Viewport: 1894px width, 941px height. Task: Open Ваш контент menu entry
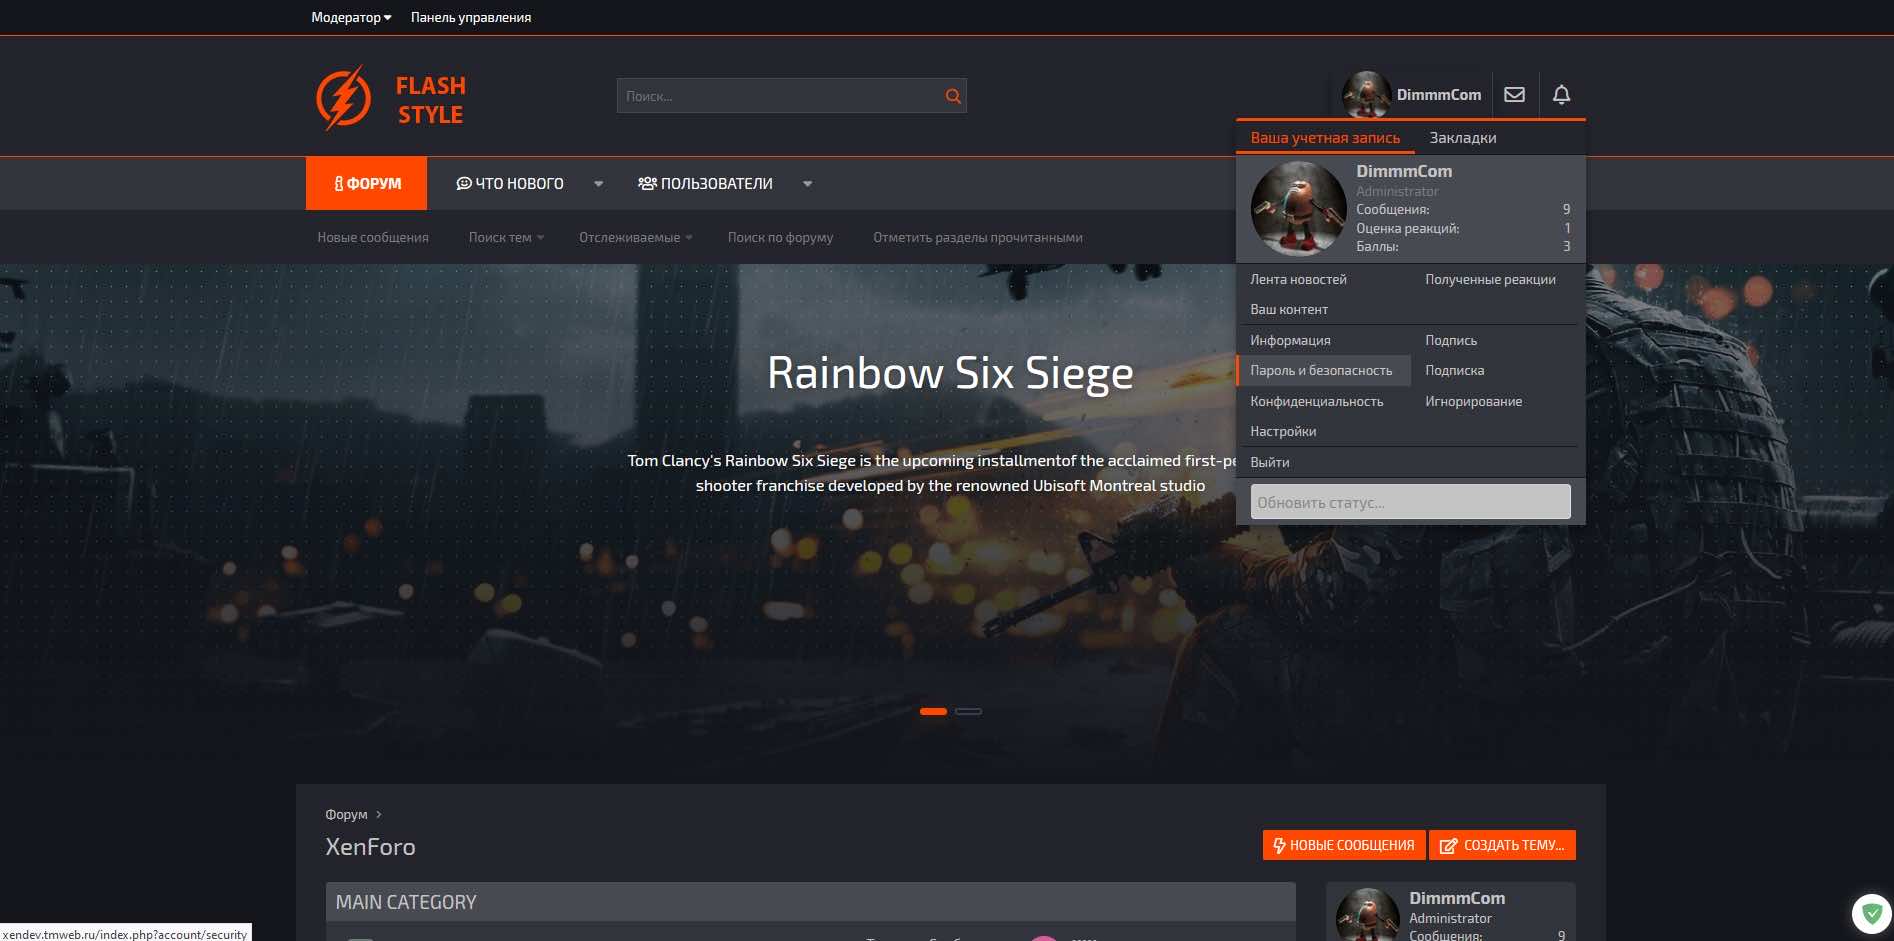point(1289,309)
